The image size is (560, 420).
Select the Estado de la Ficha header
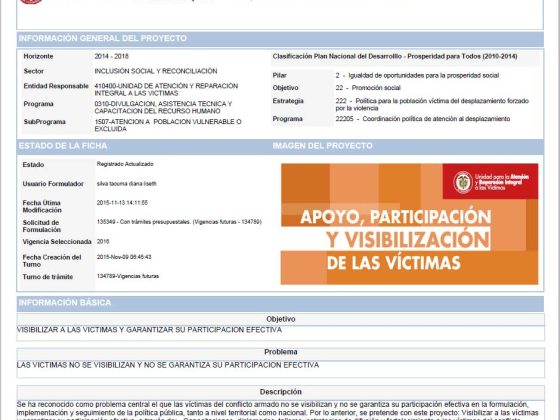(x=143, y=146)
